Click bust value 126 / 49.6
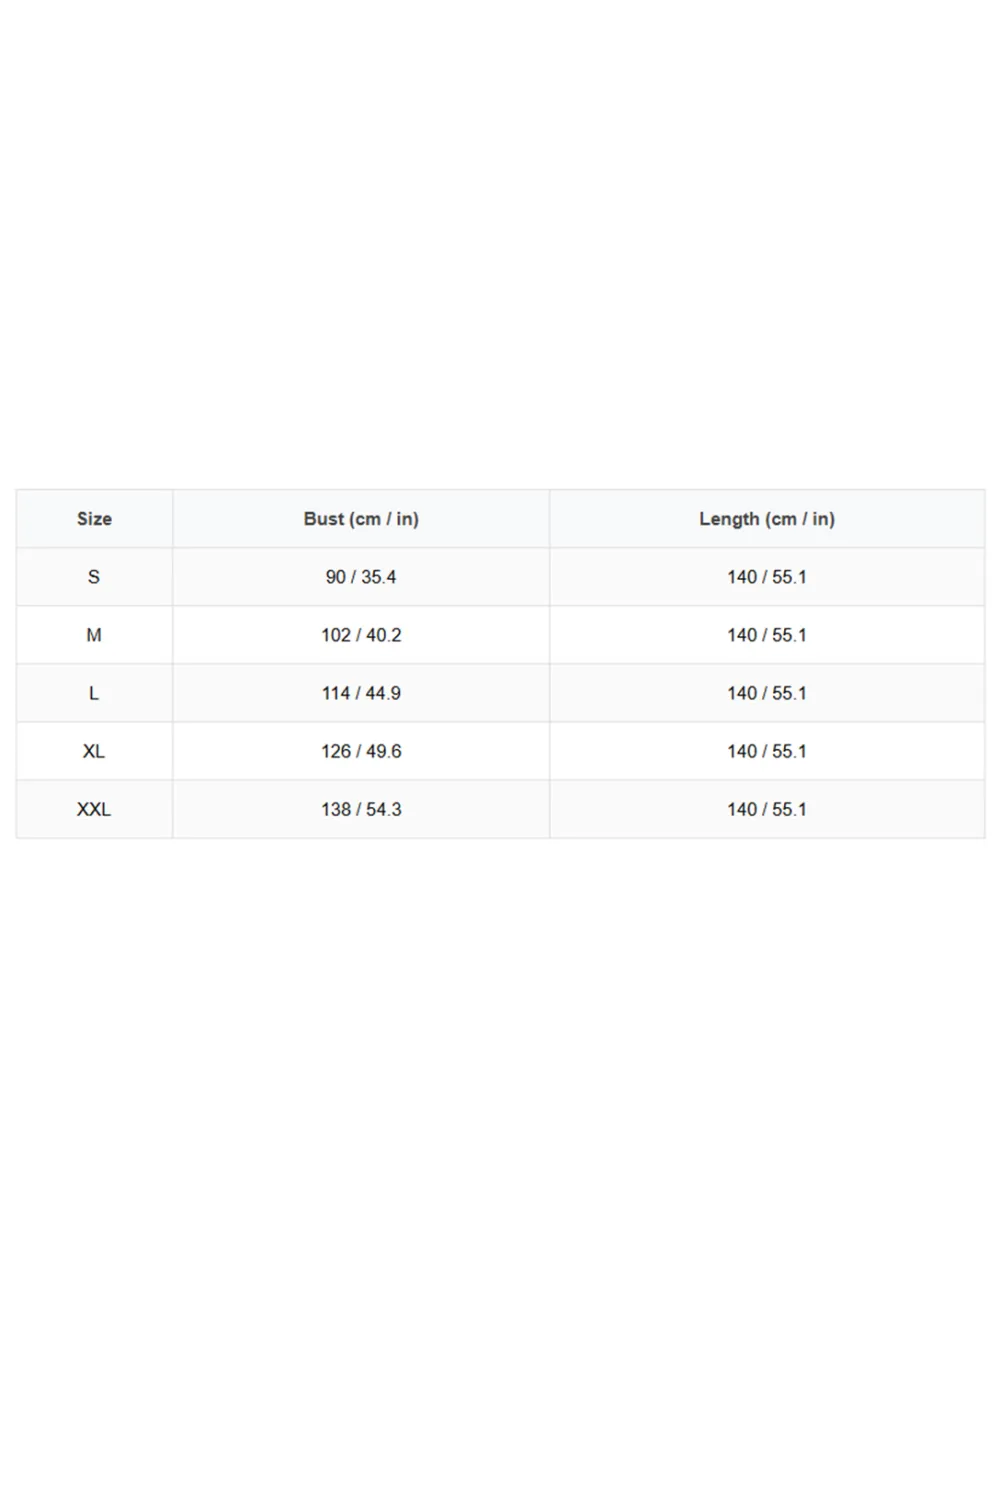The width and height of the screenshot is (1000, 1500). 361,751
